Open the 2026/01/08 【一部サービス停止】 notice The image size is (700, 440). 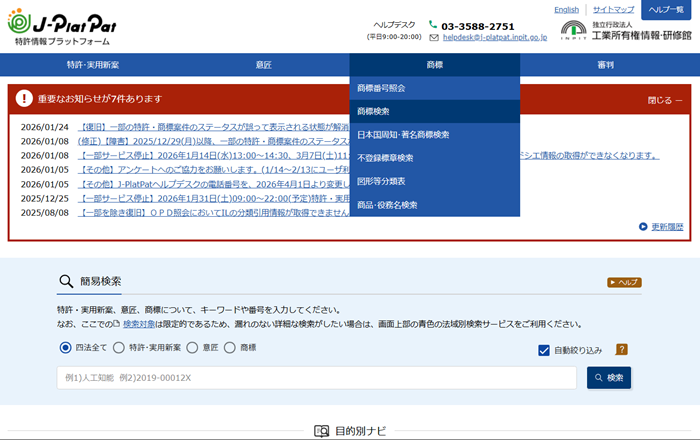[213, 156]
